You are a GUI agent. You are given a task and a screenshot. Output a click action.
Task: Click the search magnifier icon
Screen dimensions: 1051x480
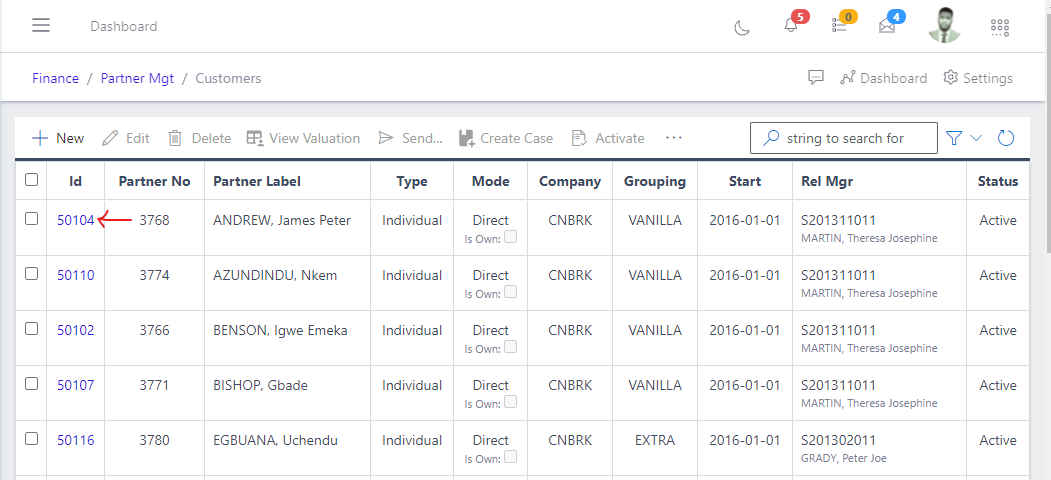pos(771,138)
